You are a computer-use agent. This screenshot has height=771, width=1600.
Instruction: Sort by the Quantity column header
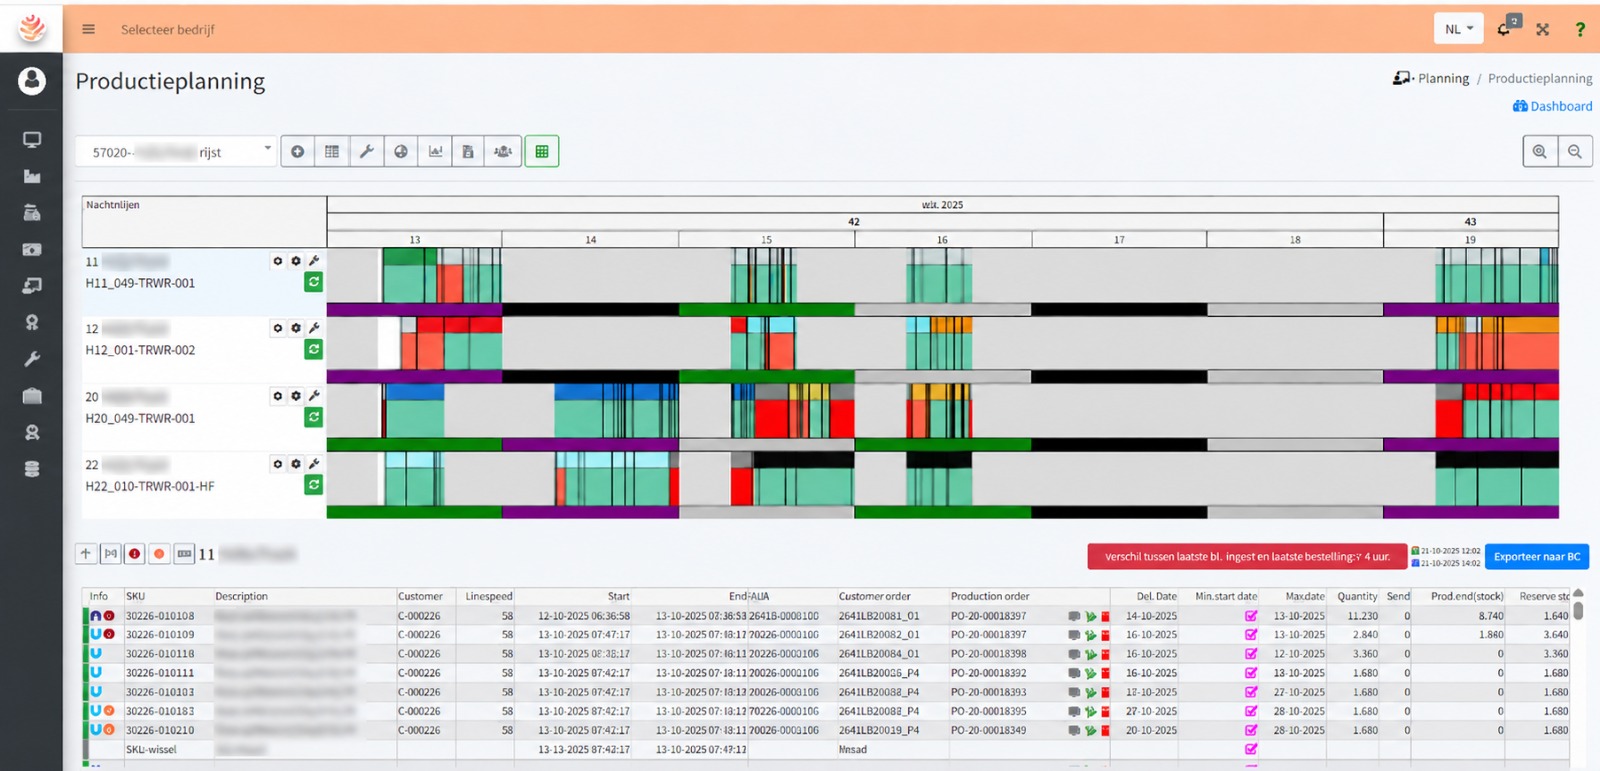(1357, 596)
